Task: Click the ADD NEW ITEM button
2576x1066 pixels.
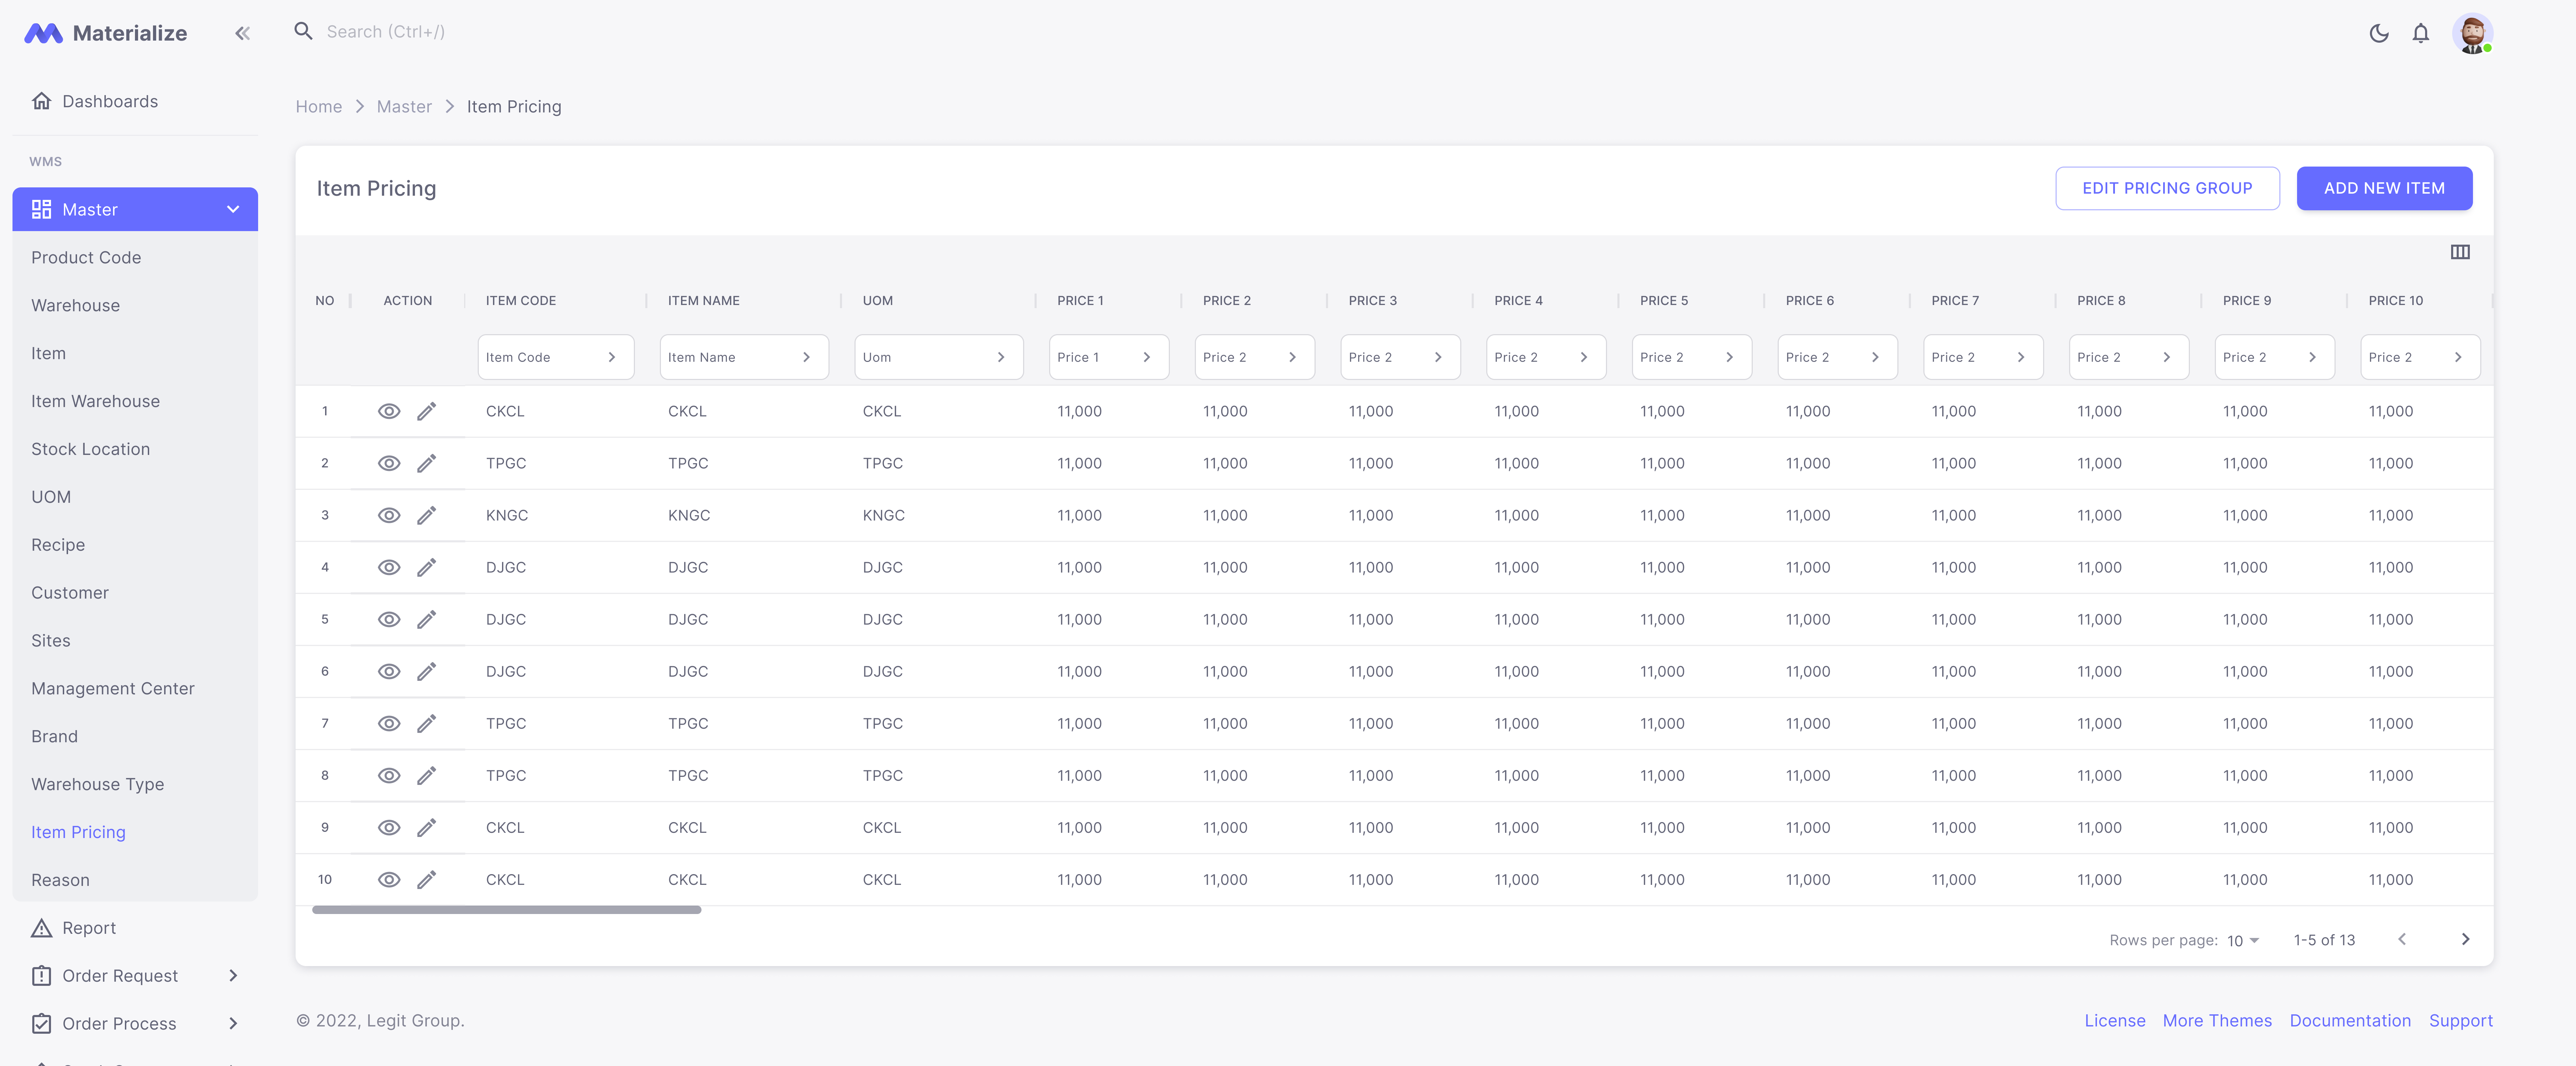Action: [2384, 188]
